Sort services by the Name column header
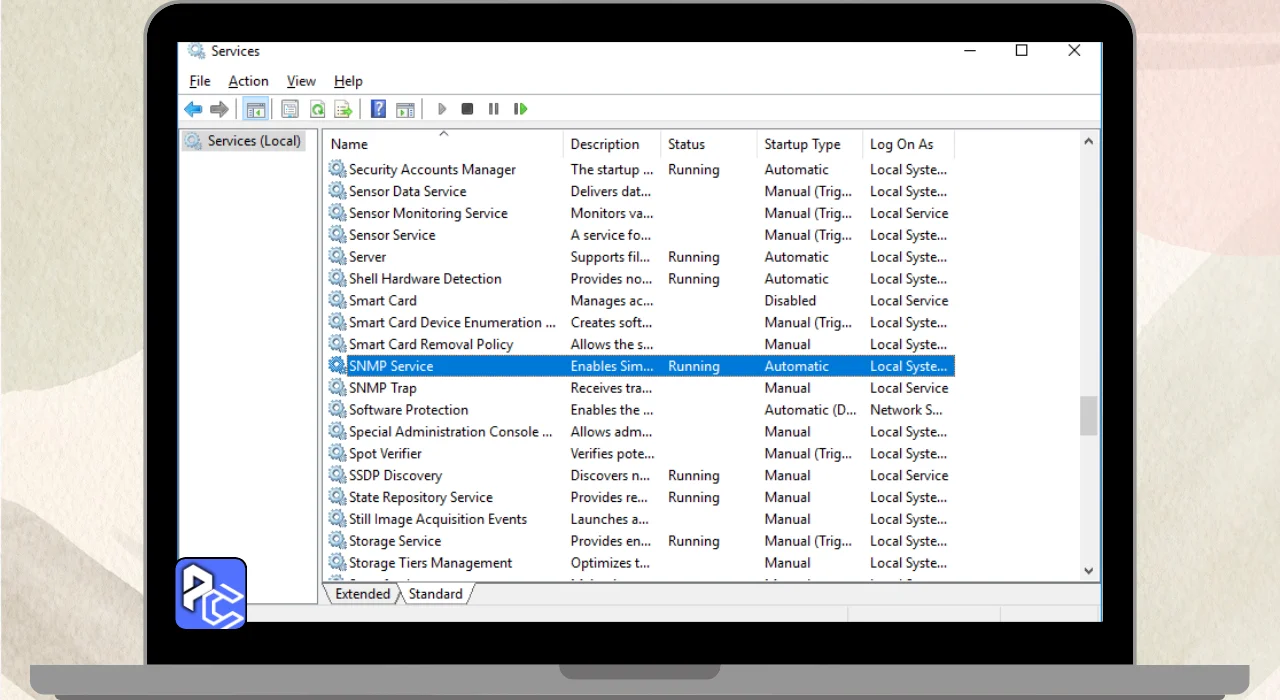The height and width of the screenshot is (700, 1280). tap(350, 144)
